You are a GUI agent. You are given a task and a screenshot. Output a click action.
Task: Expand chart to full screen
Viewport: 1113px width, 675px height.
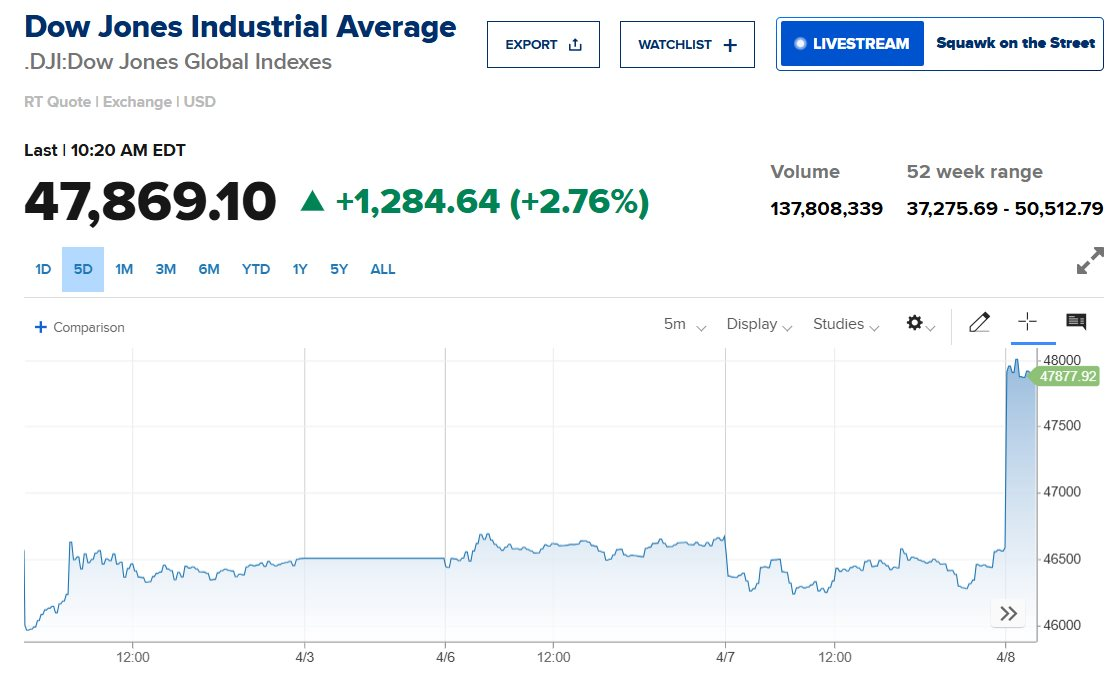click(x=1089, y=260)
